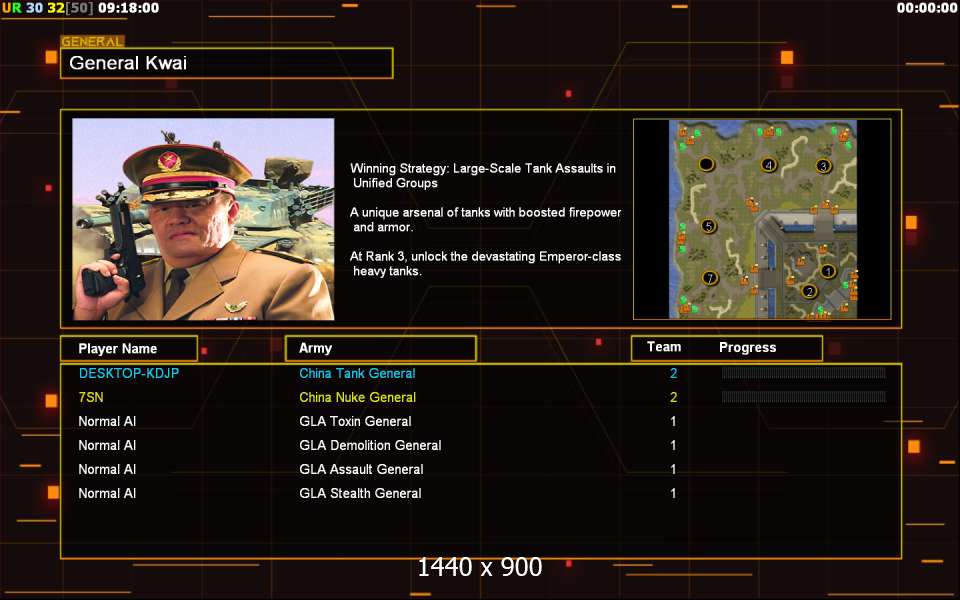Viewport: 960px width, 600px height.
Task: Click start position marker 5 on the minimap
Action: 708,226
